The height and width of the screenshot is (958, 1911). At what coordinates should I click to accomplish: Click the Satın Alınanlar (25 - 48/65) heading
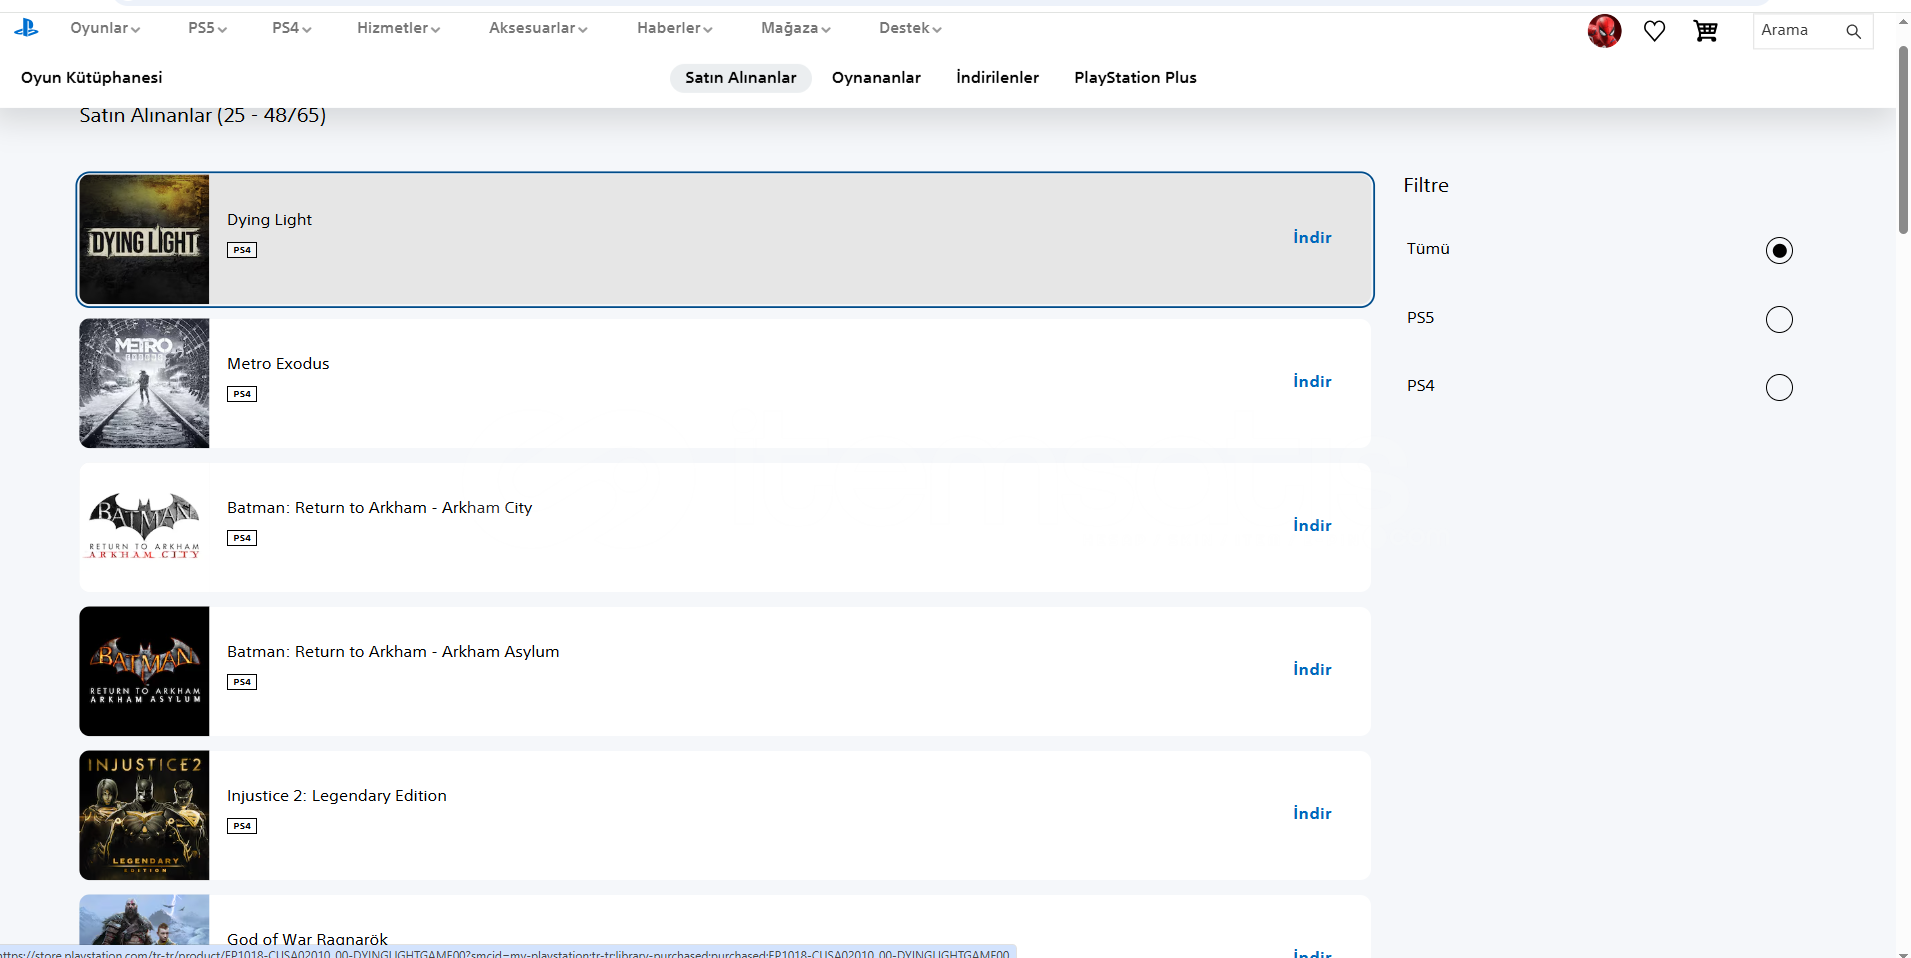[x=203, y=116]
